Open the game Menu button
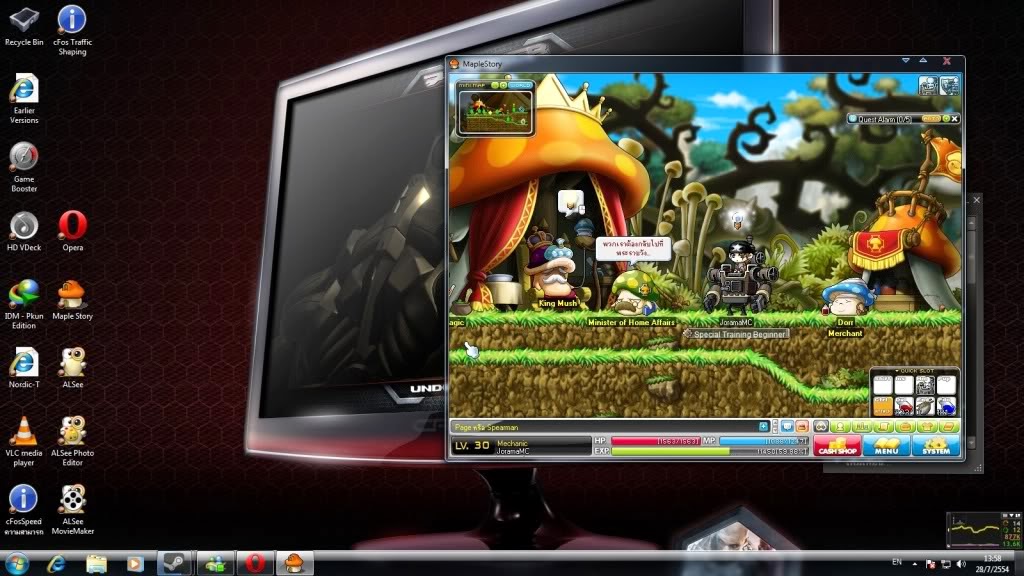 tap(887, 445)
